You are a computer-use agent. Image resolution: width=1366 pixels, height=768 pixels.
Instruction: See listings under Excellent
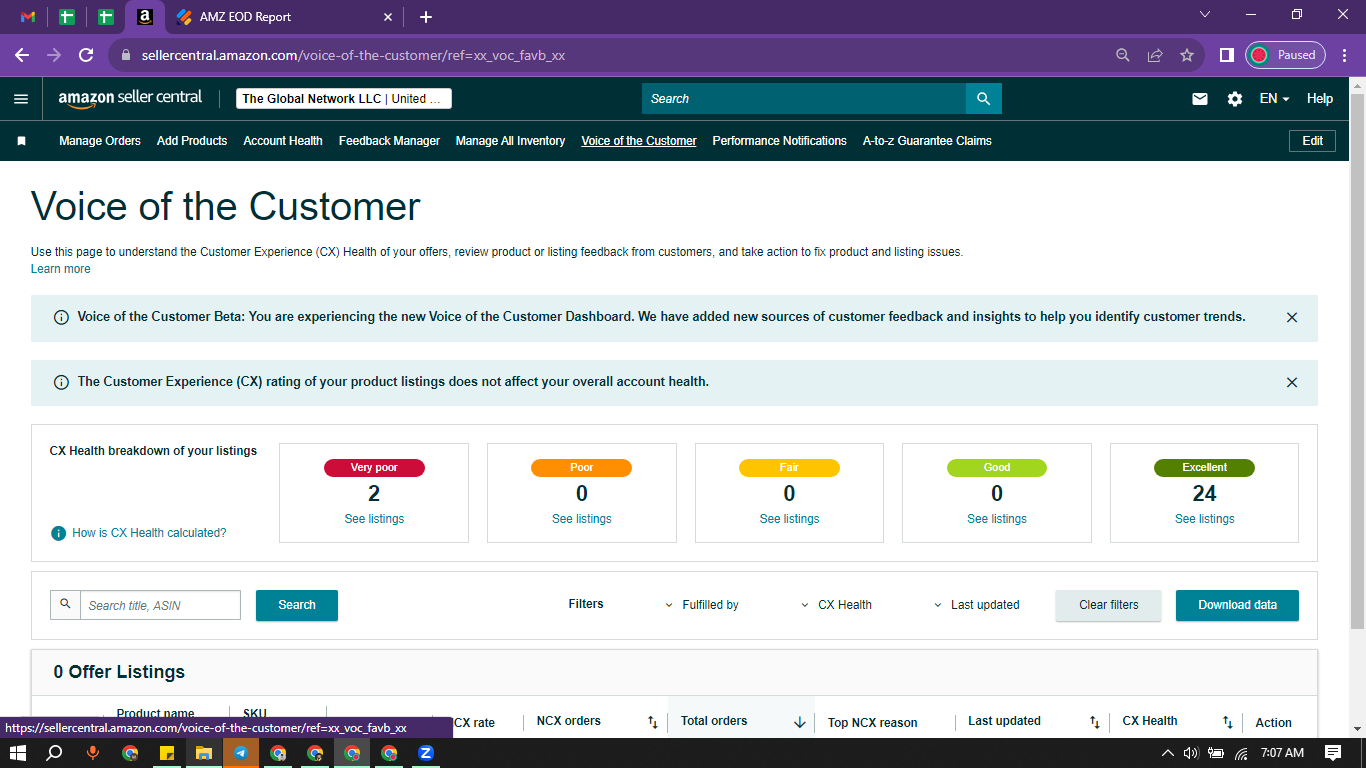click(1204, 519)
